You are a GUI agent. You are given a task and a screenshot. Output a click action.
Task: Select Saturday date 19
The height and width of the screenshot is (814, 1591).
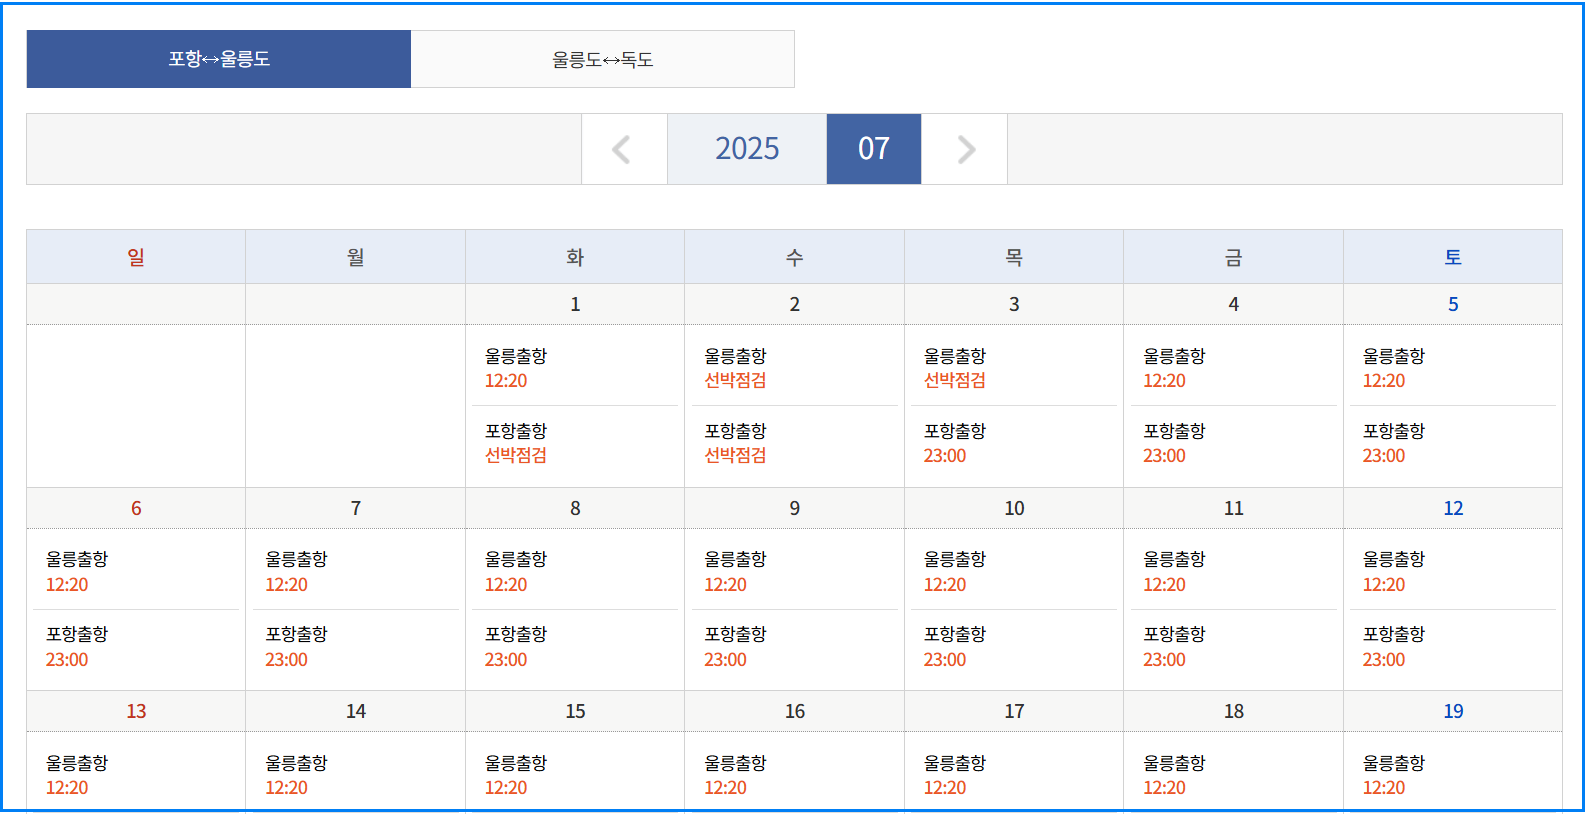(1453, 711)
